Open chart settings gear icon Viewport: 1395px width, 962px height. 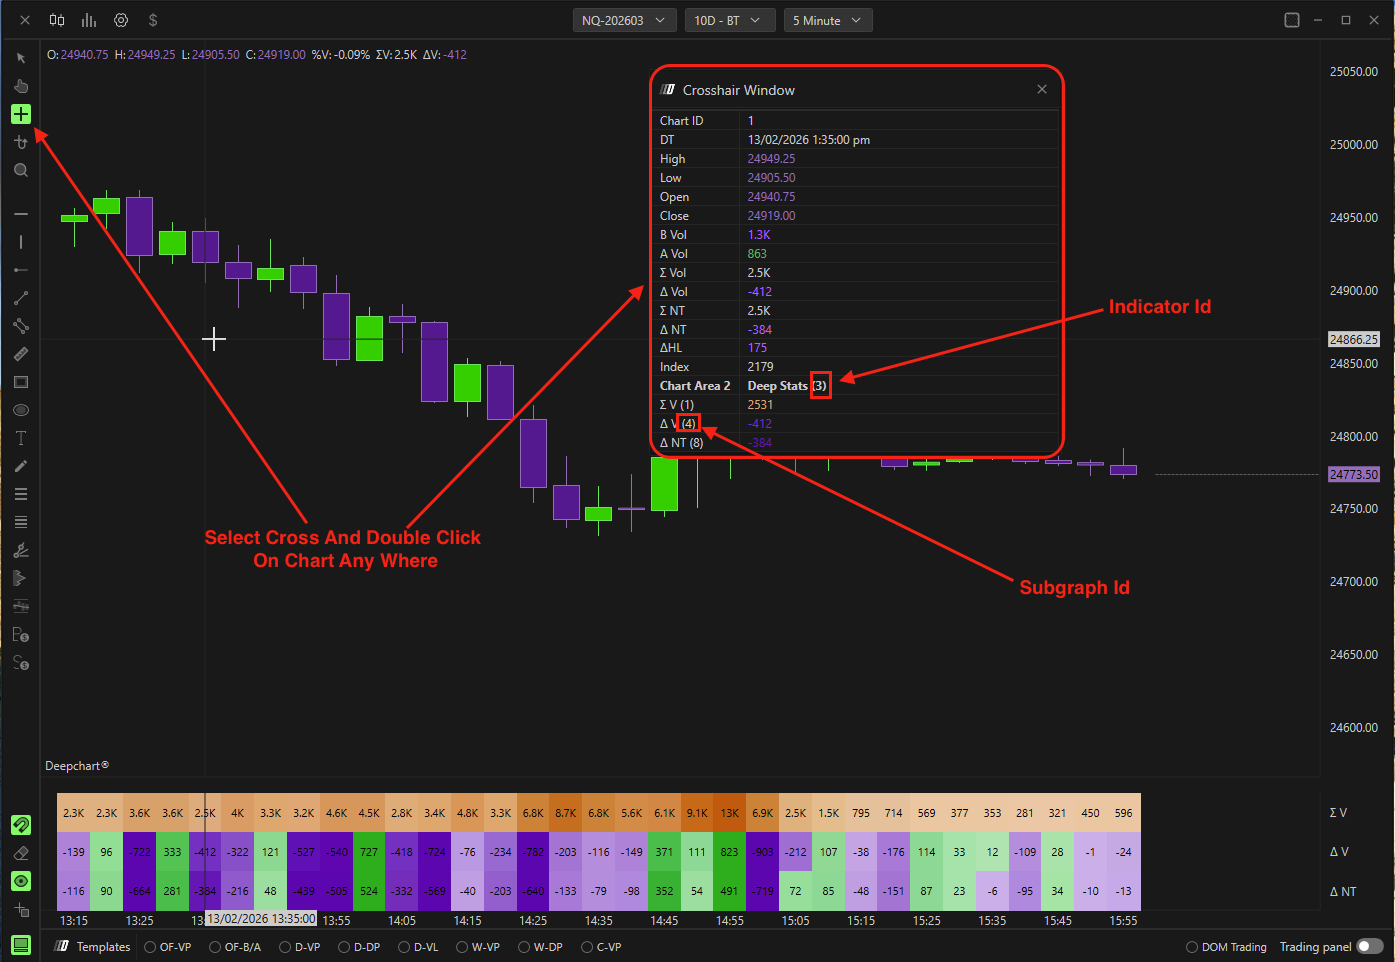click(x=121, y=20)
